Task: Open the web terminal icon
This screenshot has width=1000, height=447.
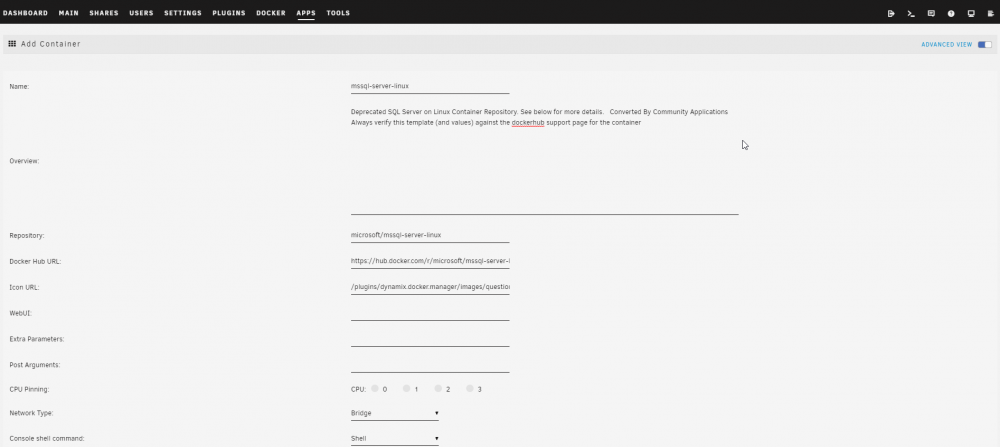Action: coord(911,13)
